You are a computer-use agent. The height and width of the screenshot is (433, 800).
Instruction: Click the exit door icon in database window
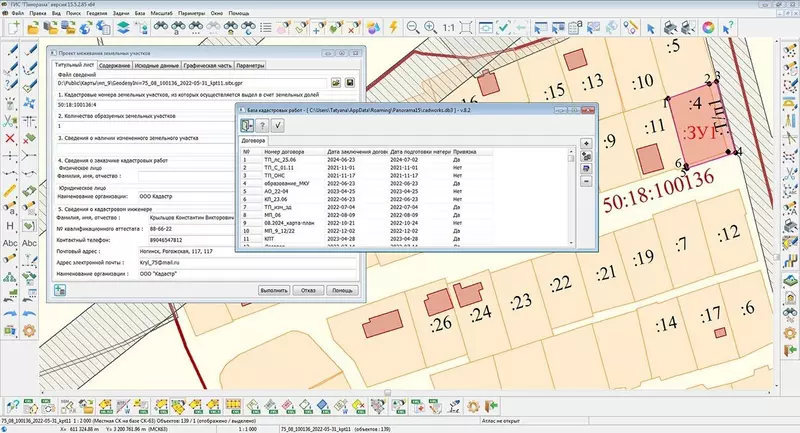[247, 125]
